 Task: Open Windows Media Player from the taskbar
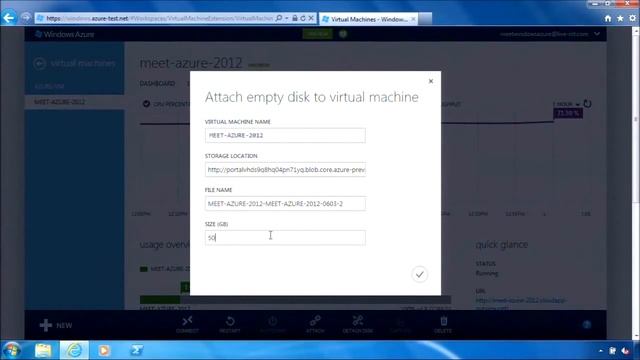point(104,350)
